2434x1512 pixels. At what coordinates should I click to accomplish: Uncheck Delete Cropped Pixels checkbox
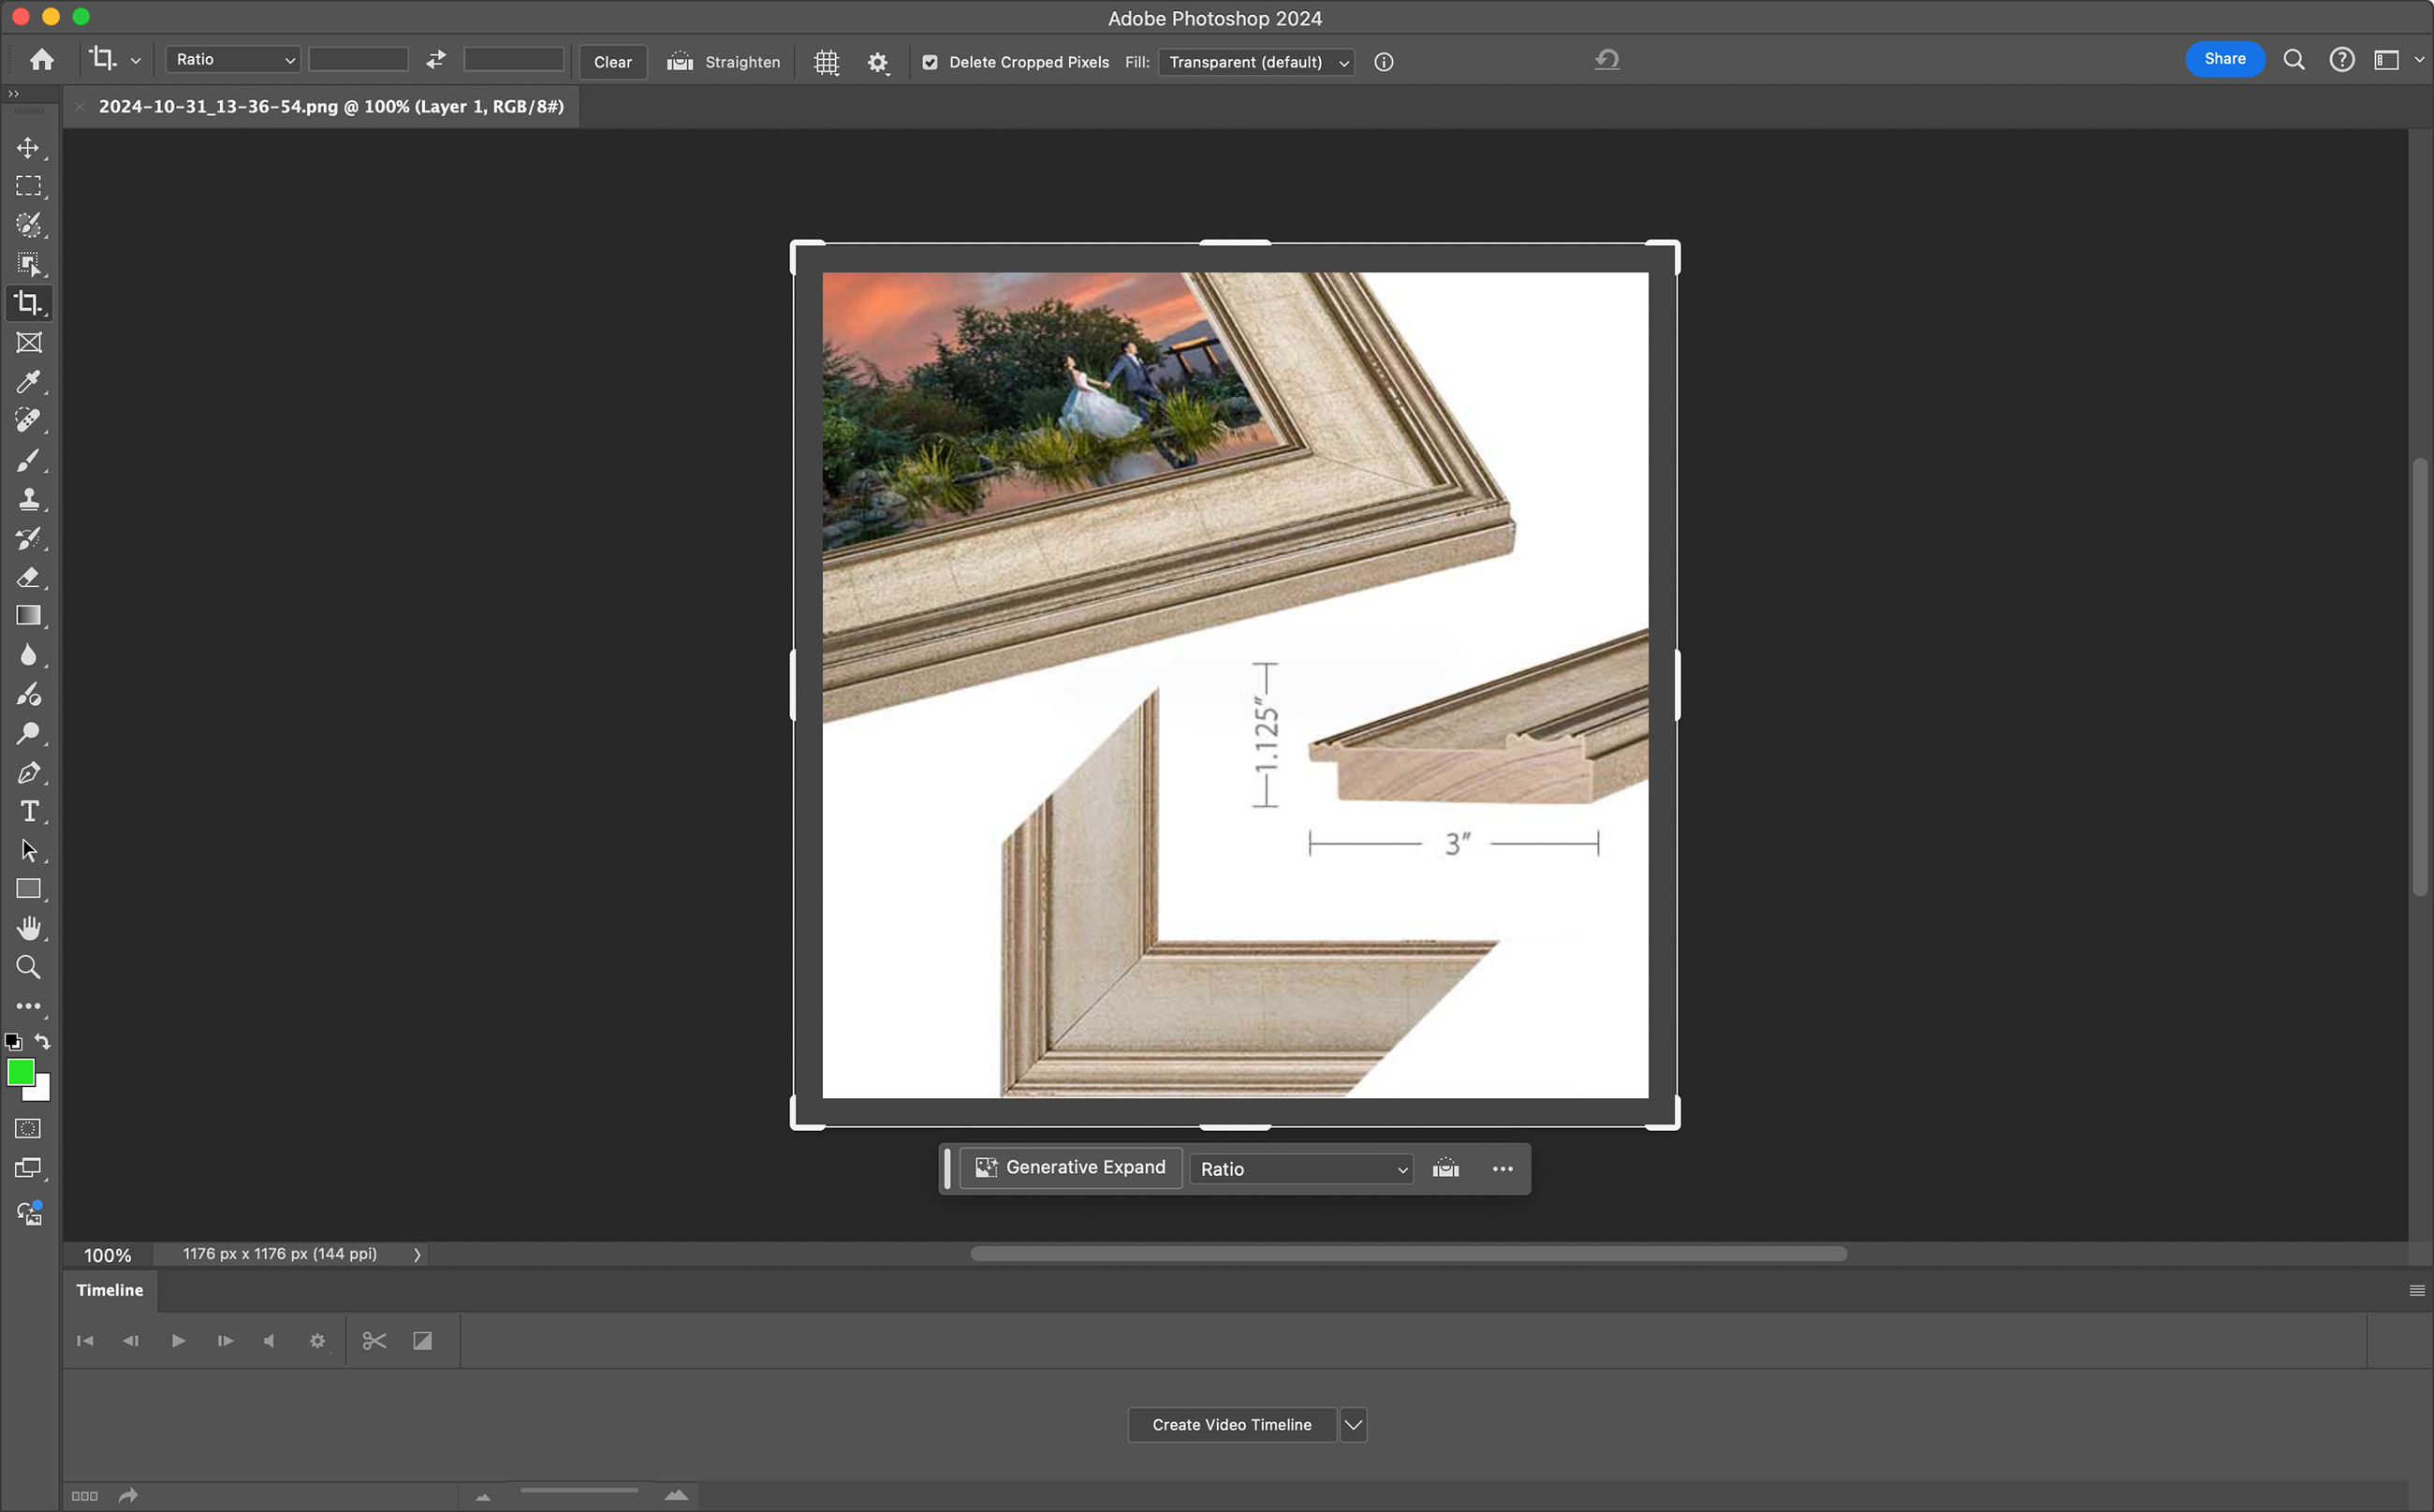click(930, 62)
